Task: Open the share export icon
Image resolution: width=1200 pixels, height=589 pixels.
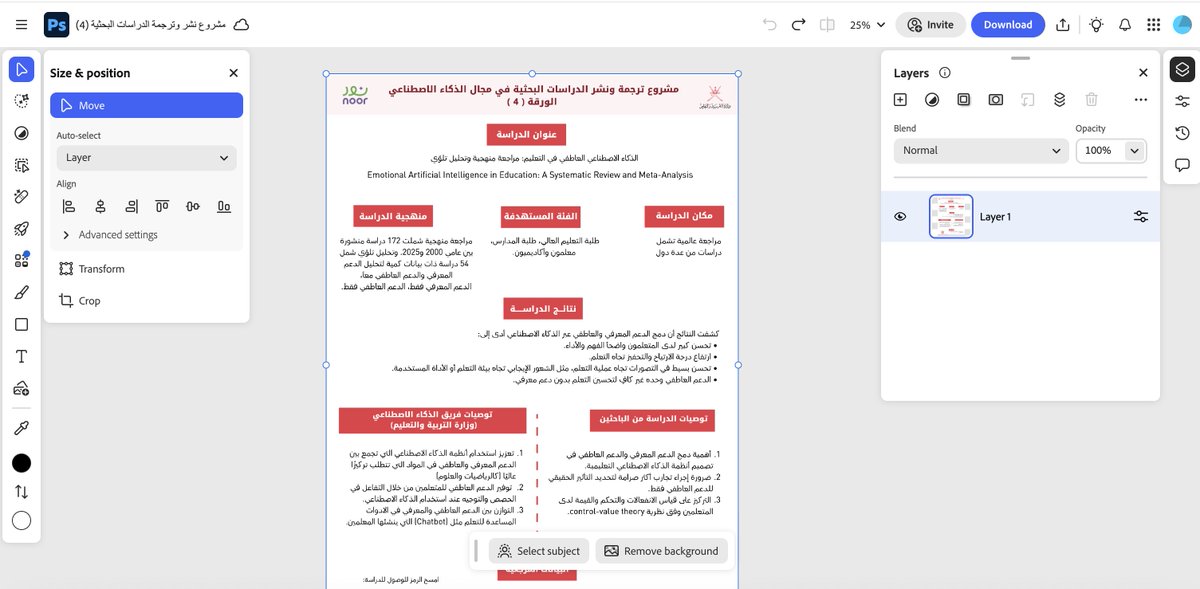Action: [x=1064, y=24]
